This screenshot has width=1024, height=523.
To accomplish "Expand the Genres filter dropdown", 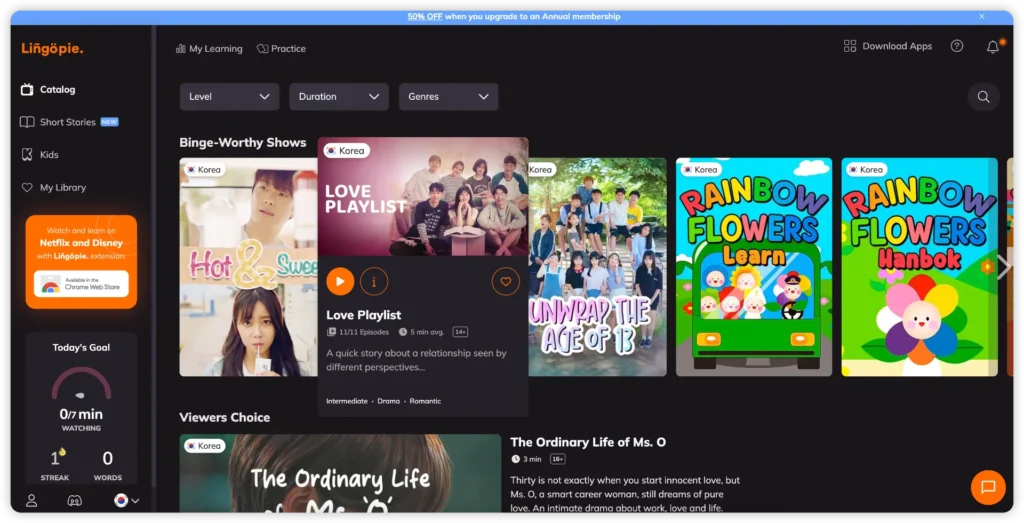I will [449, 97].
